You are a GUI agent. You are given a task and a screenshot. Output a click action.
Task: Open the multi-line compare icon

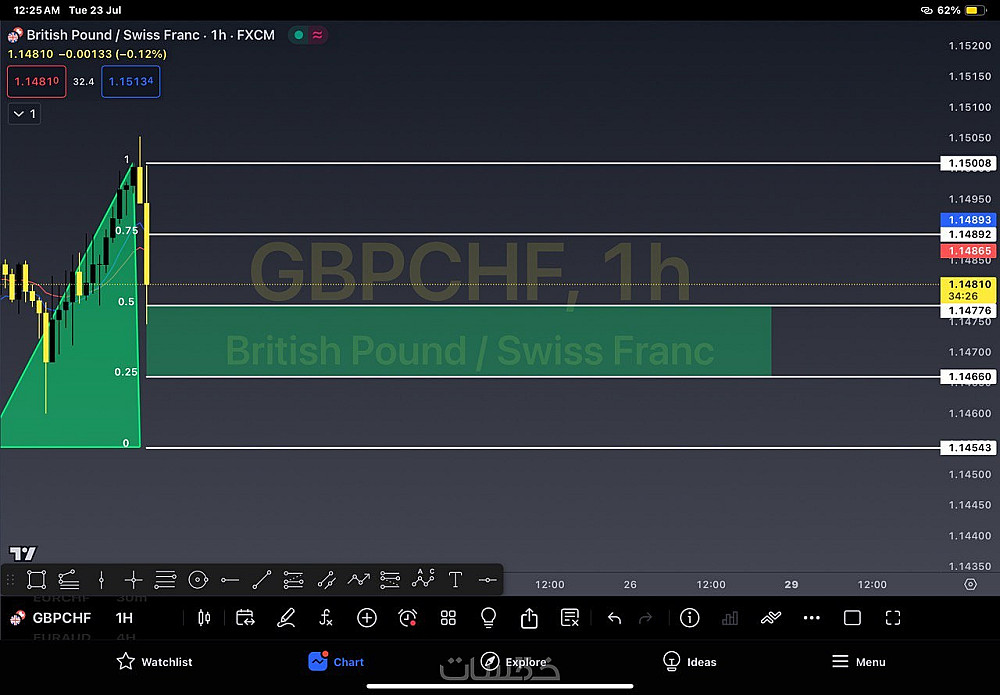click(x=771, y=618)
